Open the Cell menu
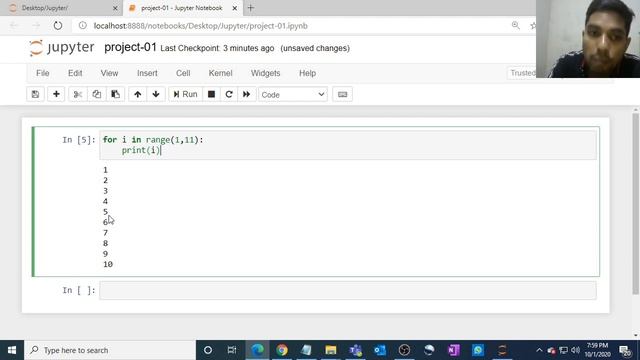This screenshot has height=360, width=640. coord(183,73)
